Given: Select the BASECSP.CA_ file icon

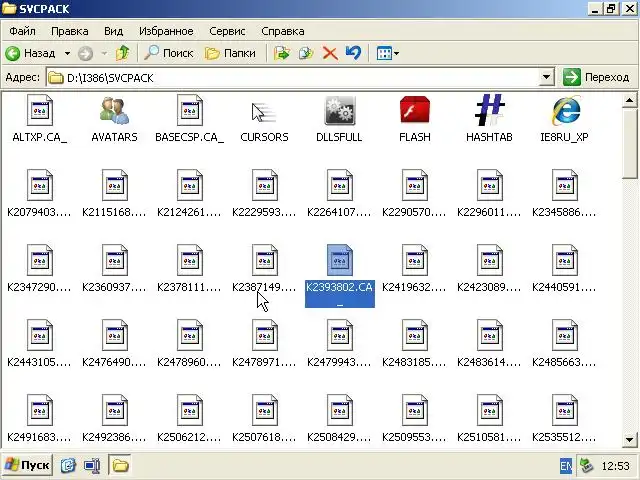Looking at the screenshot, I should click(x=190, y=110).
